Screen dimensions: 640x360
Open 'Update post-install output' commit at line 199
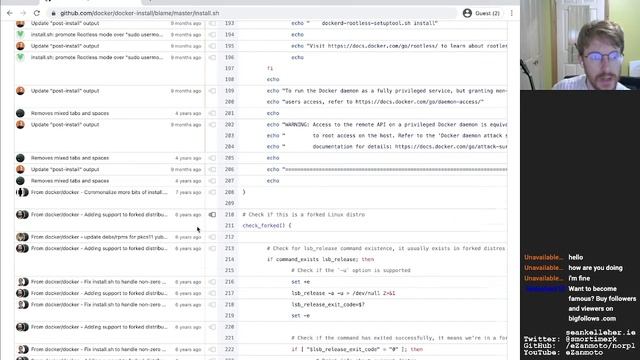[65, 91]
